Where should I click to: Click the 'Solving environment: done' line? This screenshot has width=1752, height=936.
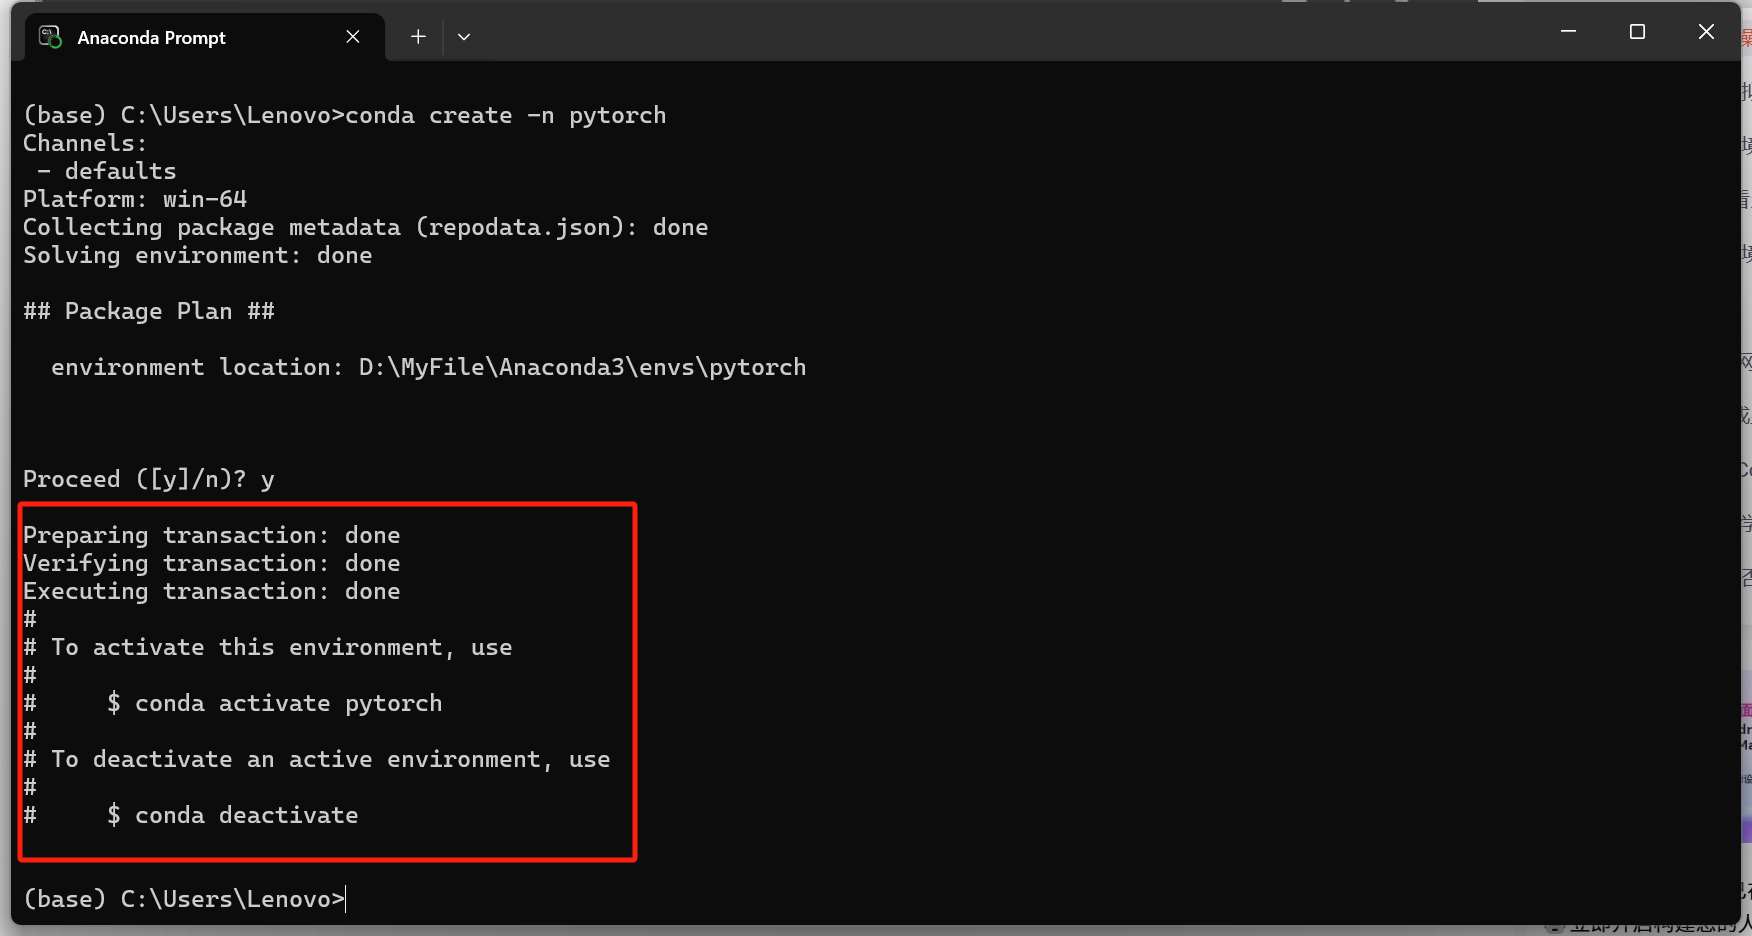tap(198, 255)
